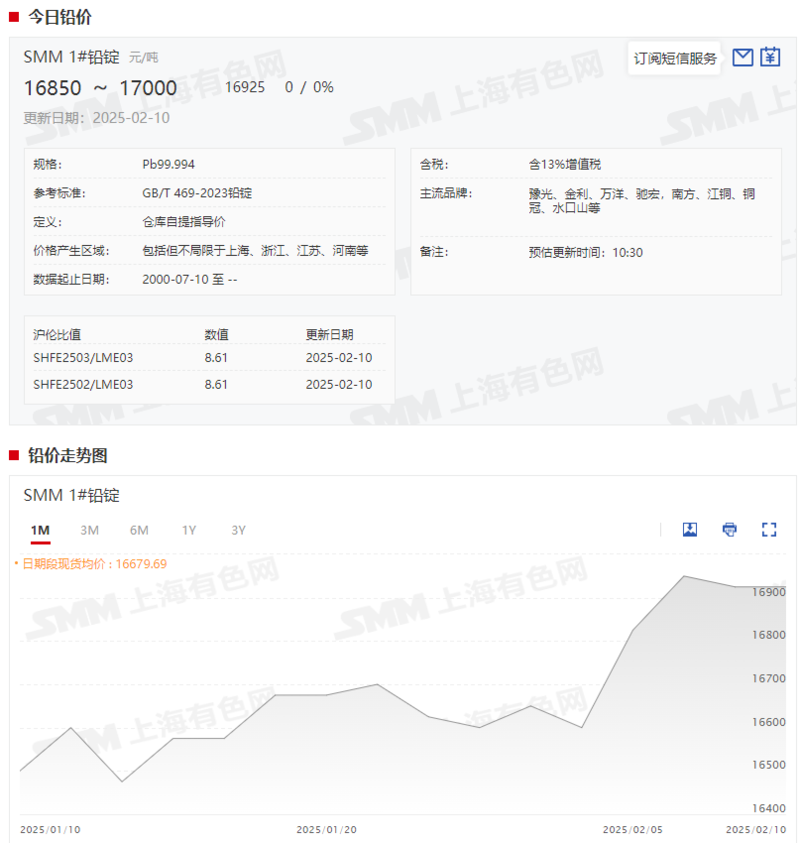Print the SMM 1#铅锭 price chart
800x843 pixels.
(728, 529)
